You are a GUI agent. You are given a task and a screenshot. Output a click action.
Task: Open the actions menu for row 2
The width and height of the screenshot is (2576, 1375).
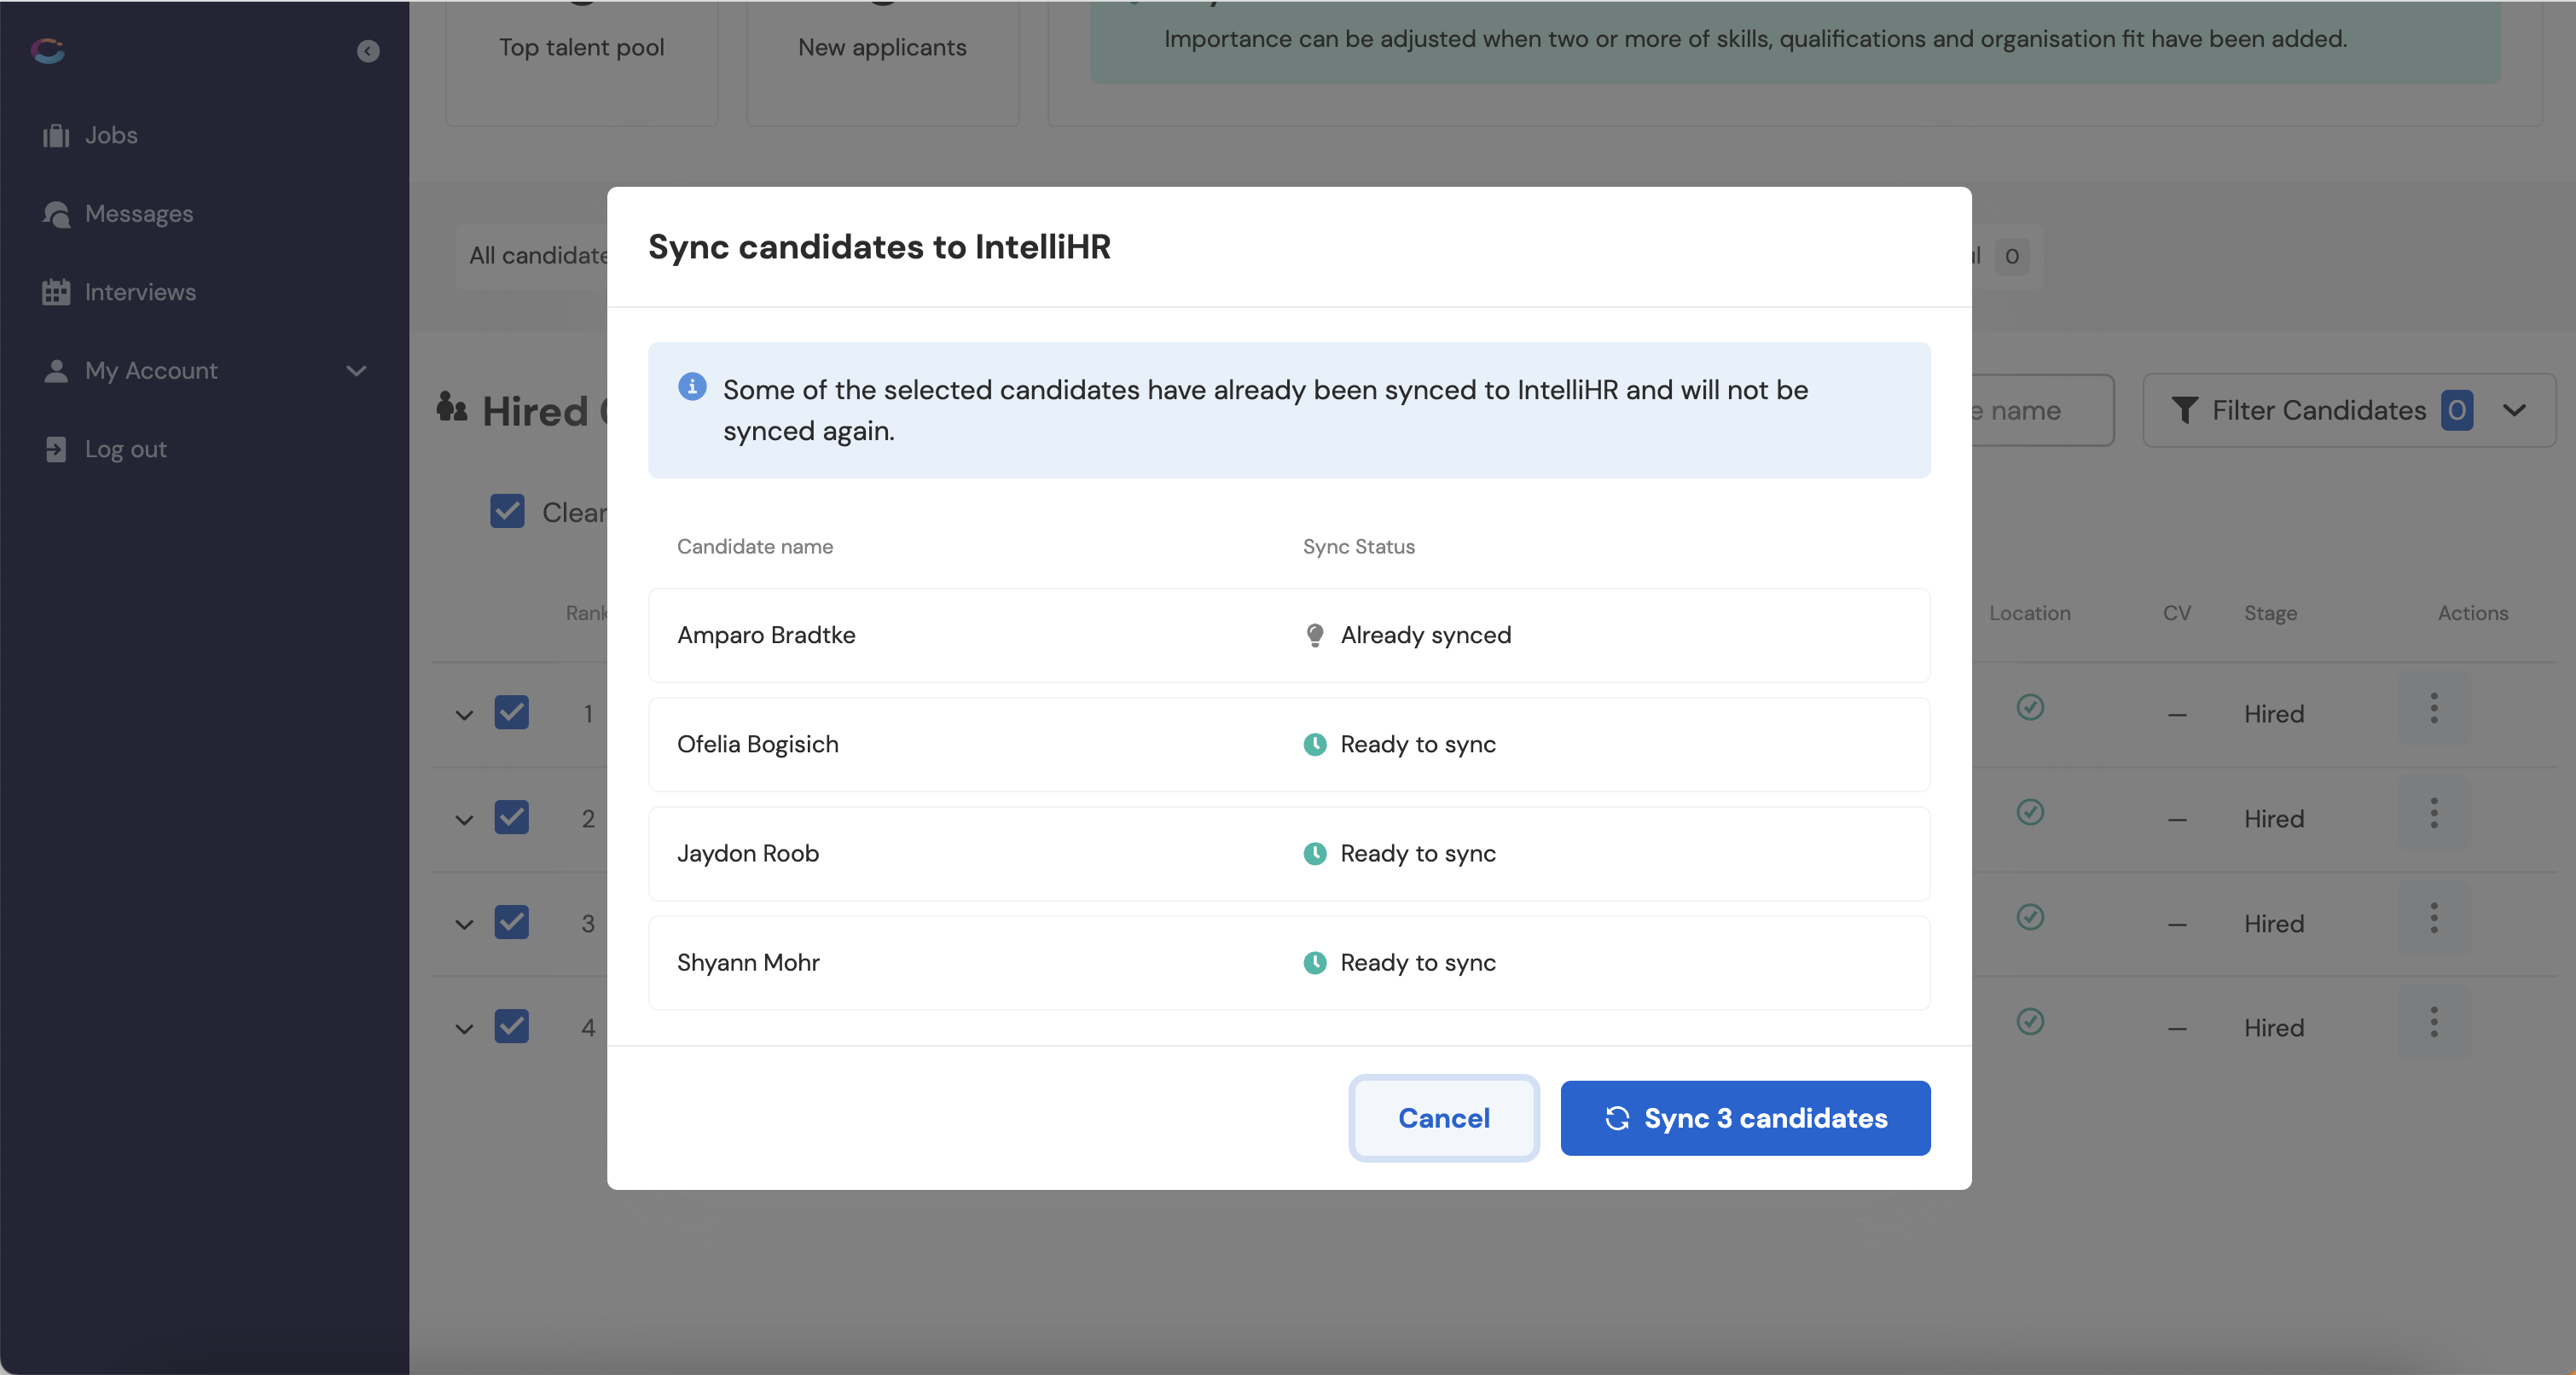point(2434,813)
